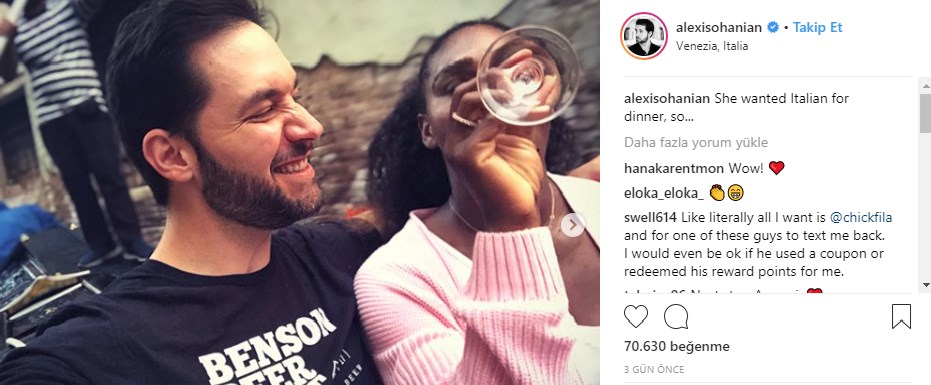
Task: Click the blue verified badge
Action: (x=772, y=27)
